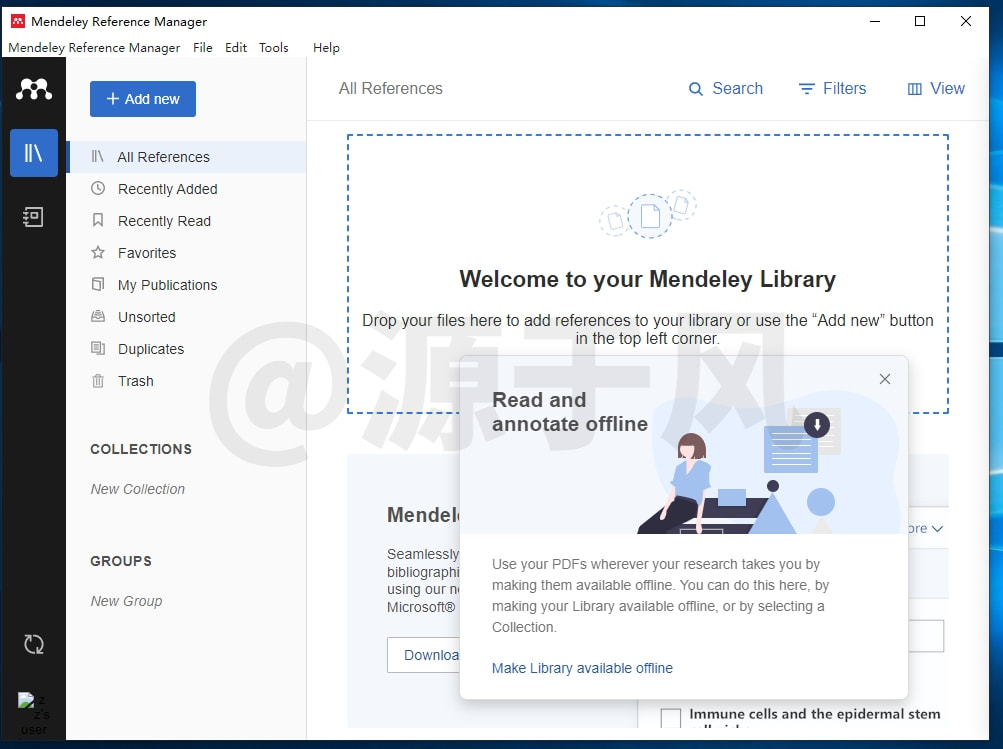
Task: Open the Notebook icon in left rail
Action: click(x=33, y=217)
